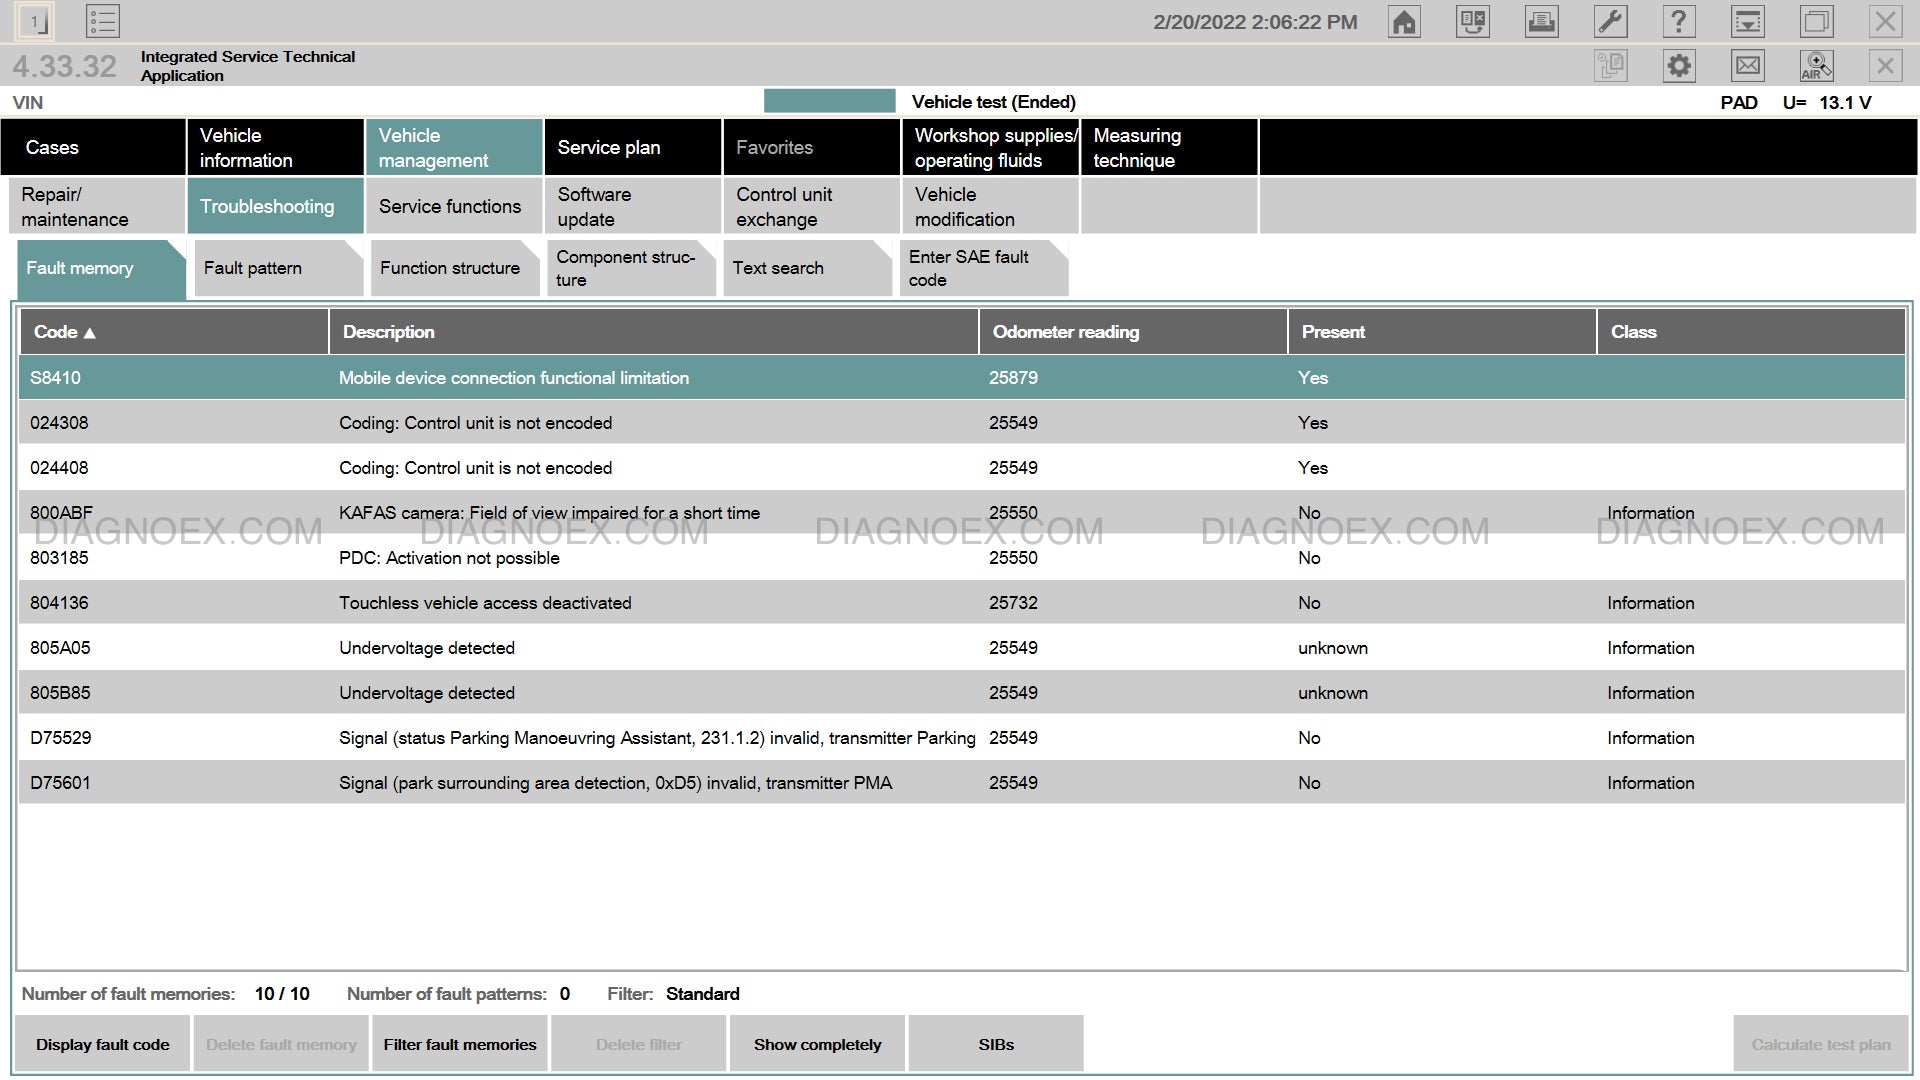Select fault row 024308
The image size is (1920, 1080).
pyautogui.click(x=962, y=423)
